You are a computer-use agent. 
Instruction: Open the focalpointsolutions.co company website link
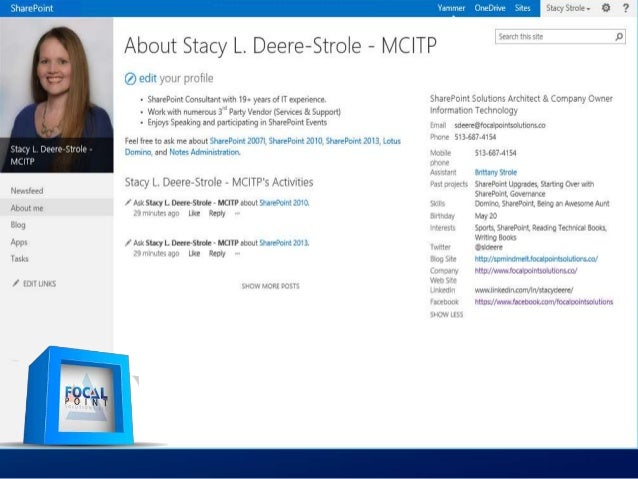[x=526, y=271]
